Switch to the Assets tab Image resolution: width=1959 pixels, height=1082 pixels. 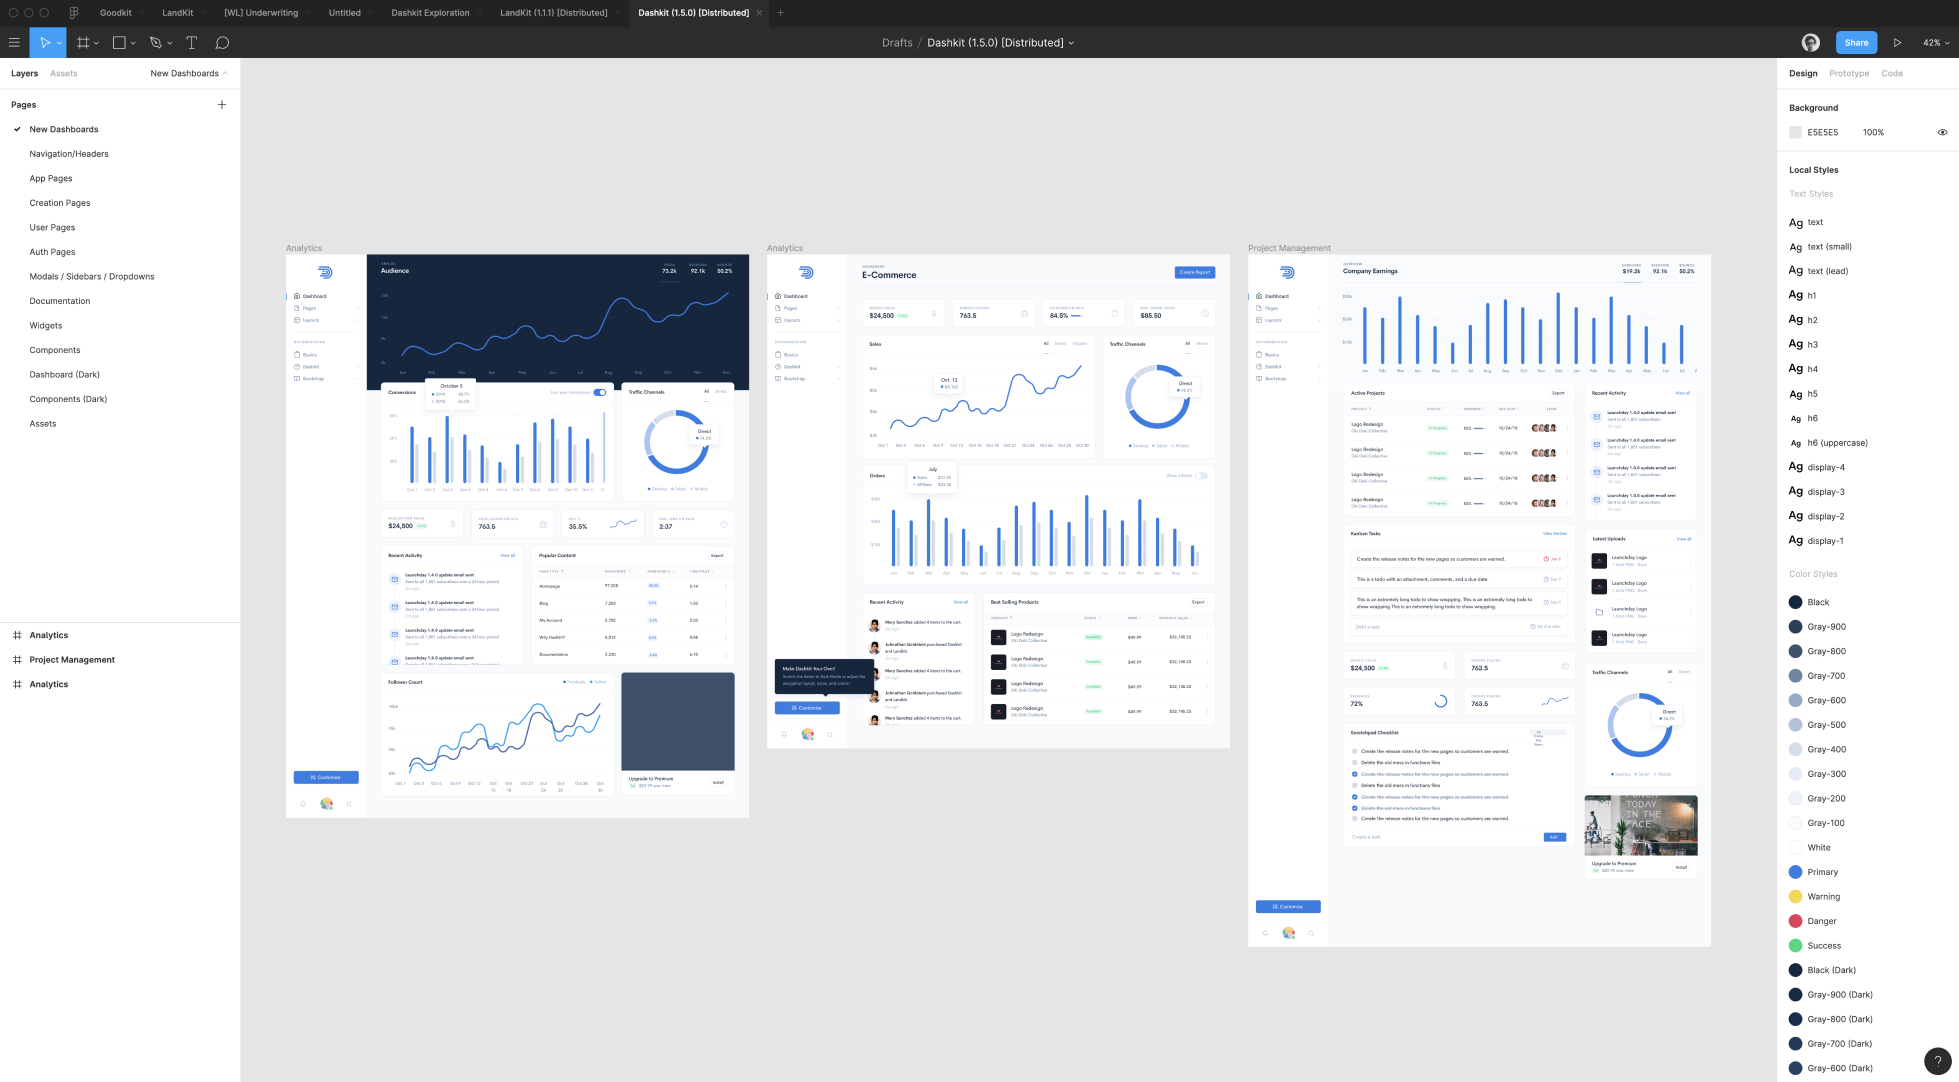tap(64, 73)
